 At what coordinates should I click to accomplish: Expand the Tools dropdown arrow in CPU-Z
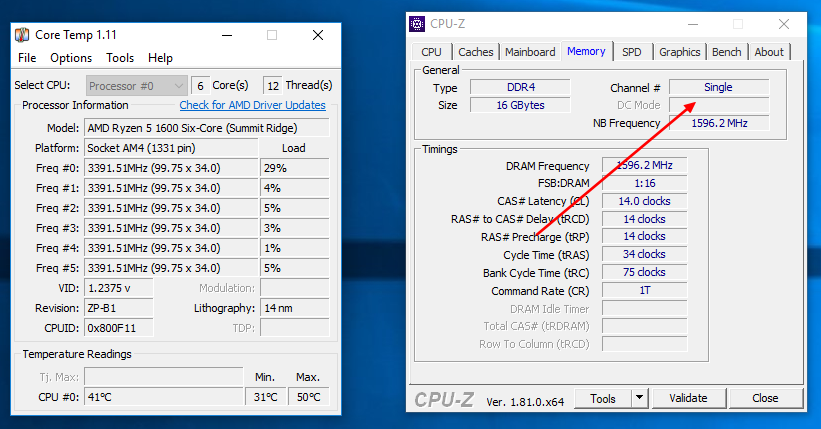pyautogui.click(x=639, y=399)
